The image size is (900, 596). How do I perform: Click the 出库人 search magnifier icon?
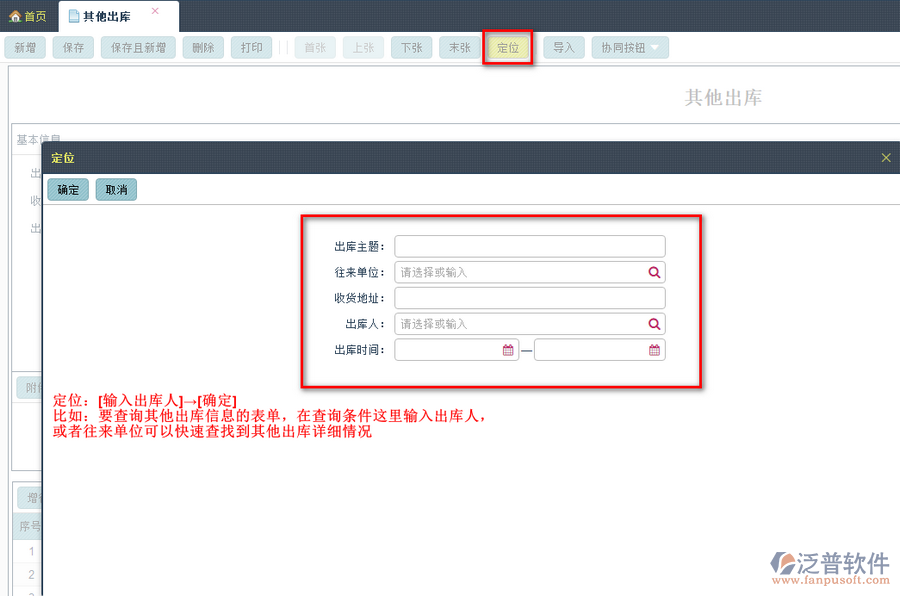(654, 324)
